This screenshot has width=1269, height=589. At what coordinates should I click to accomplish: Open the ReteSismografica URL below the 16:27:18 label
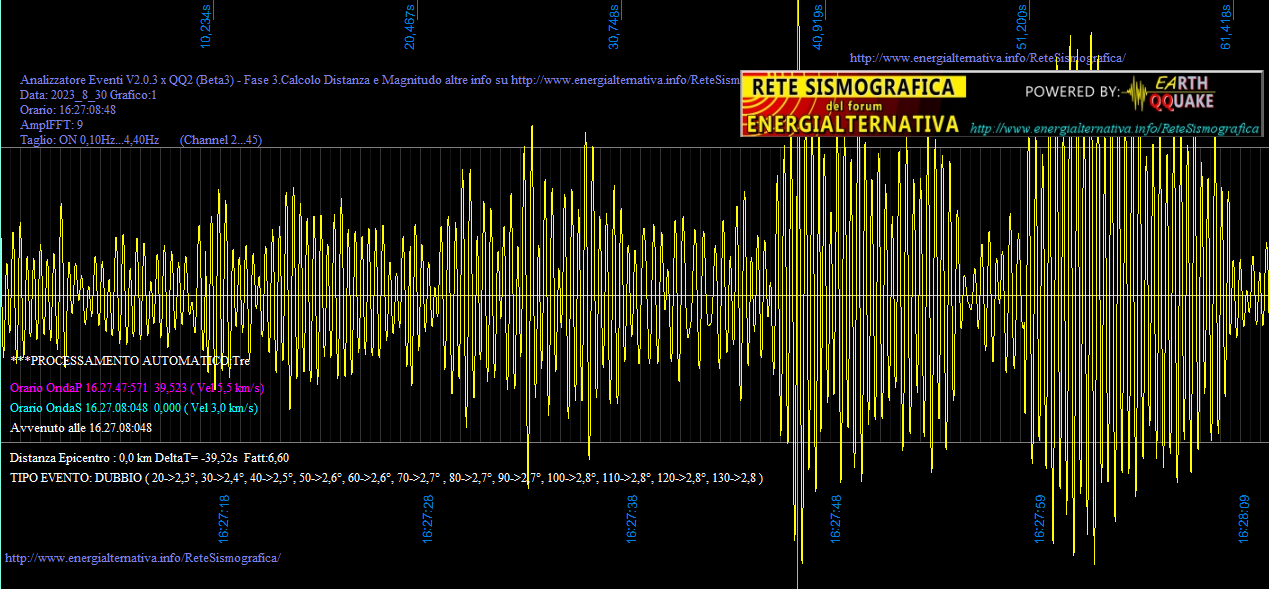click(143, 557)
